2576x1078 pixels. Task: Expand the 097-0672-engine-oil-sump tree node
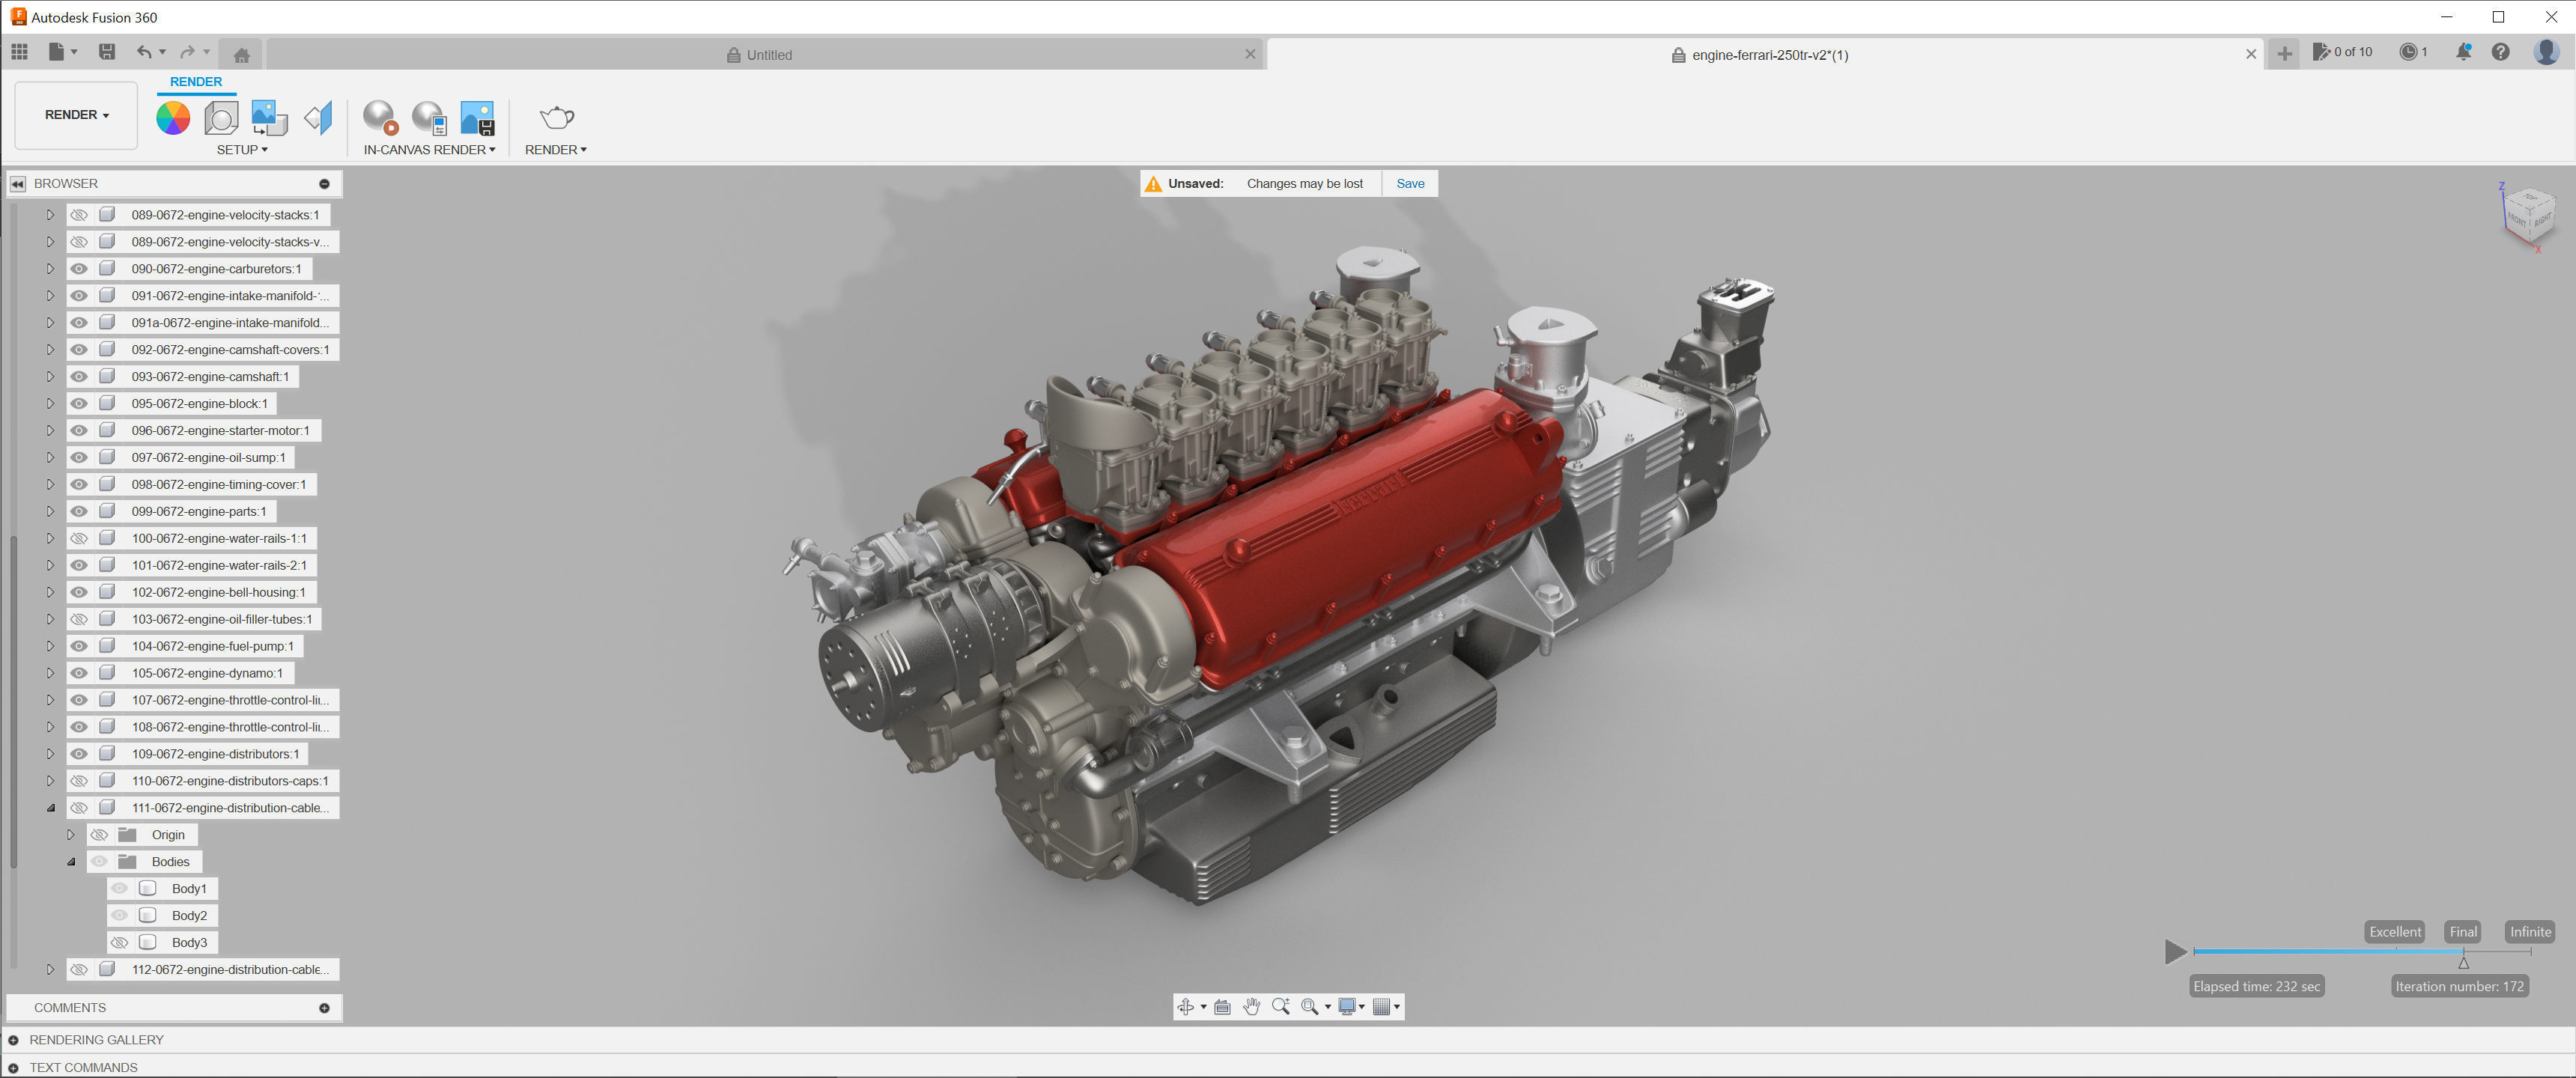[x=50, y=458]
